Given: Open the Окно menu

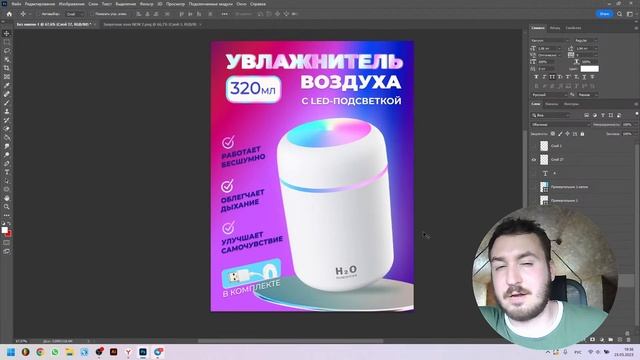Looking at the screenshot, I should (241, 4).
